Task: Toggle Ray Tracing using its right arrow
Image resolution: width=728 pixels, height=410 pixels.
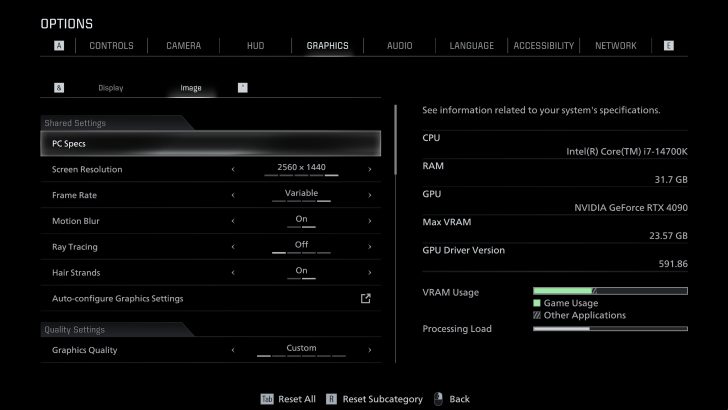Action: 369,247
